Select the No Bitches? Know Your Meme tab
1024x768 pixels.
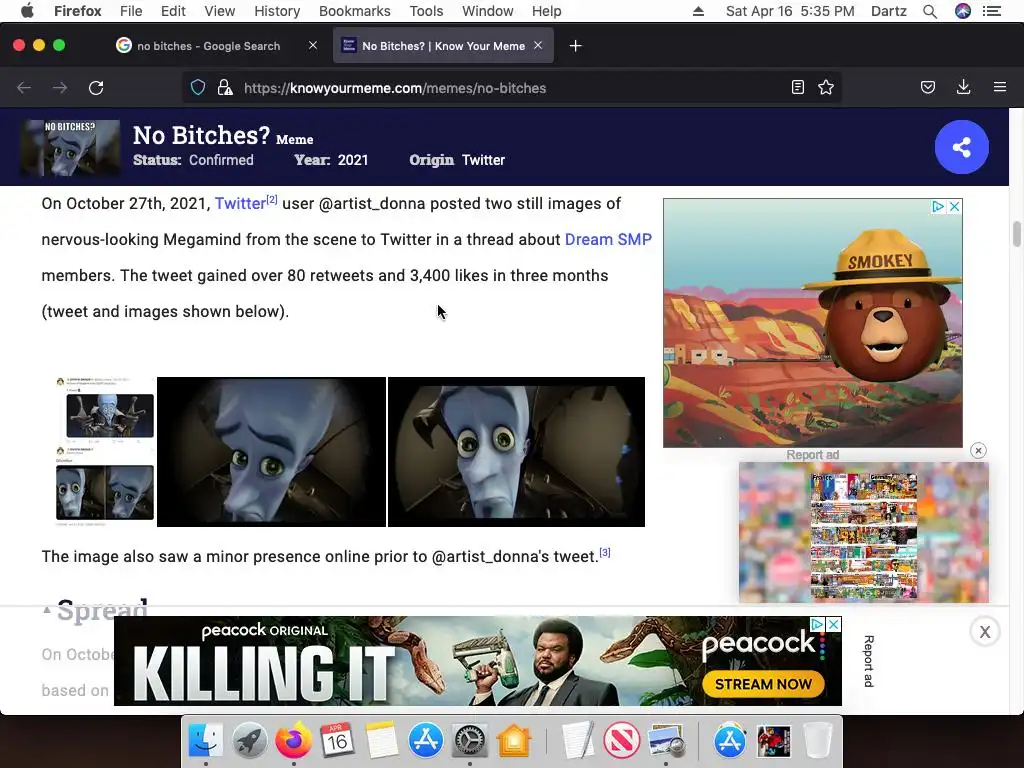pyautogui.click(x=443, y=46)
